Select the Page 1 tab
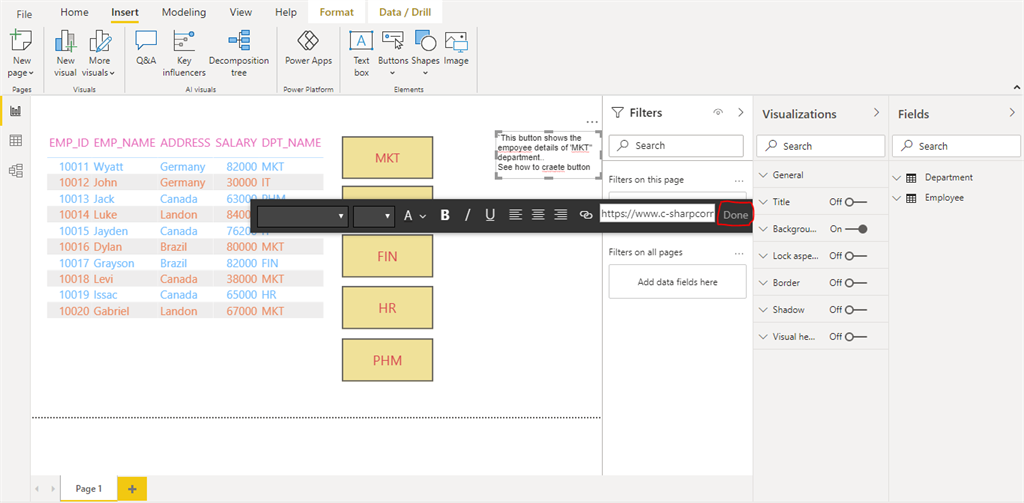Screen dimensions: 1024x503 click(89, 489)
